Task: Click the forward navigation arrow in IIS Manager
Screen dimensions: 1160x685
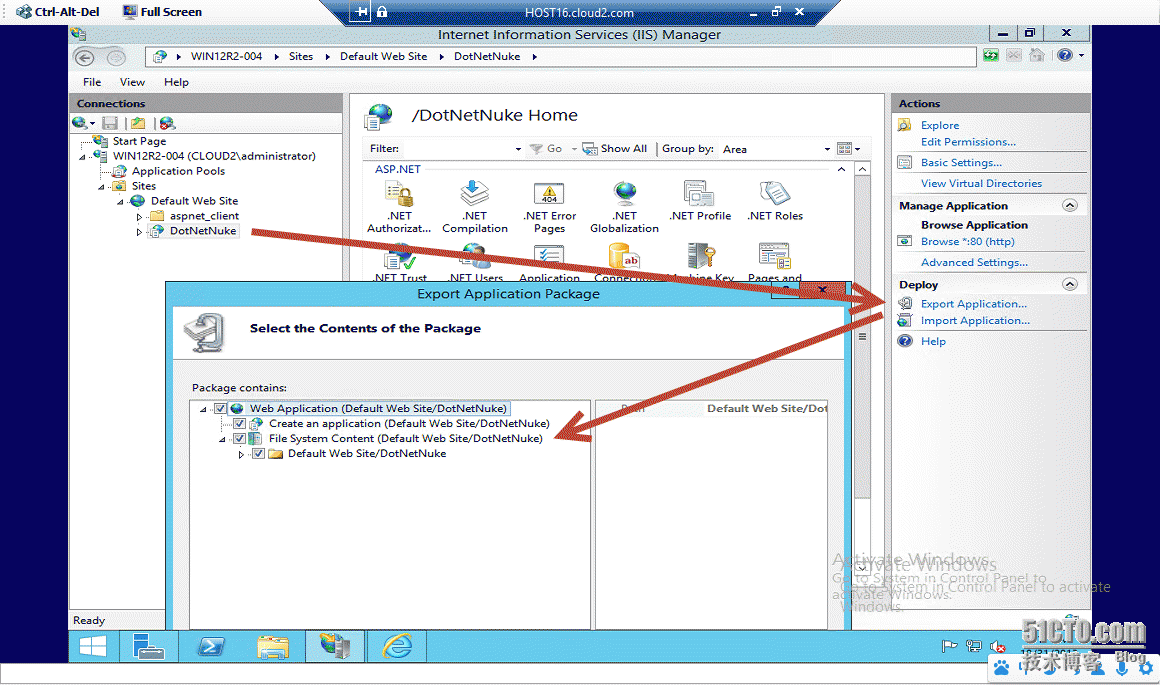Action: [116, 58]
